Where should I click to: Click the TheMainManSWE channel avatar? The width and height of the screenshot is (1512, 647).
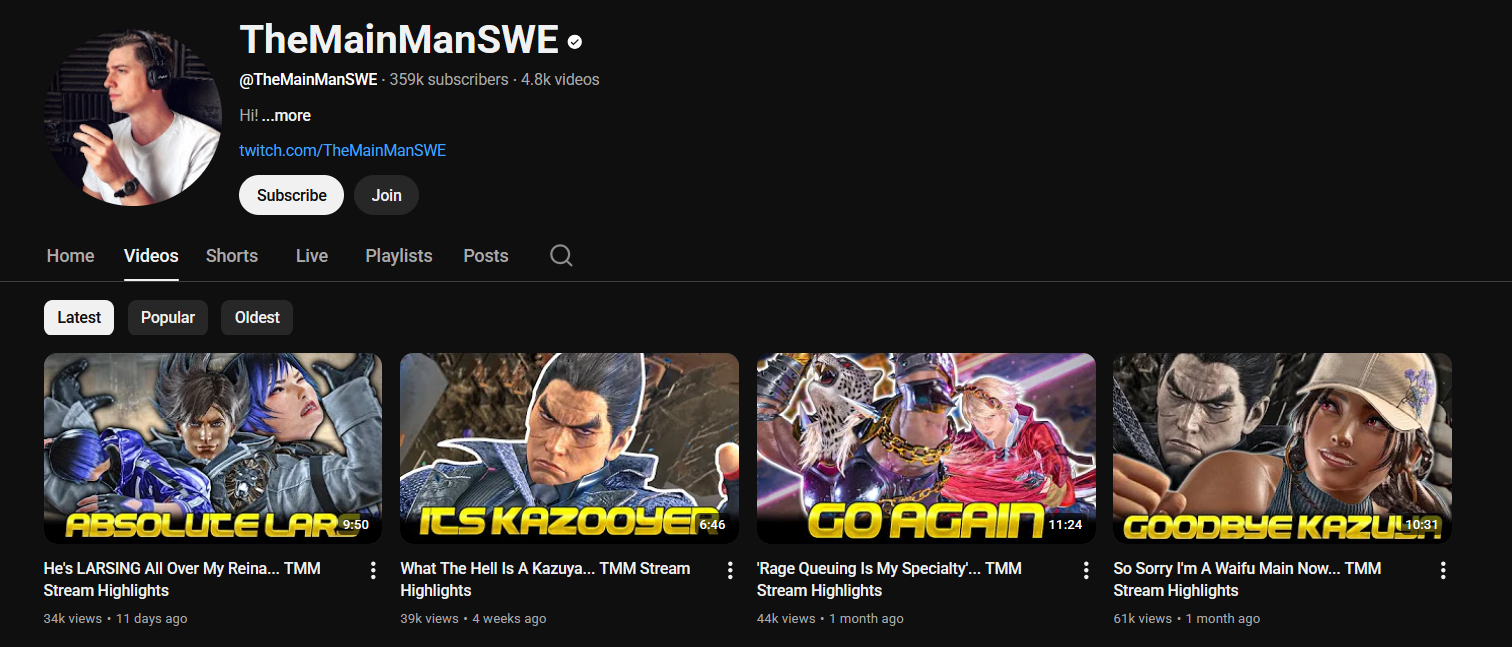[x=132, y=117]
